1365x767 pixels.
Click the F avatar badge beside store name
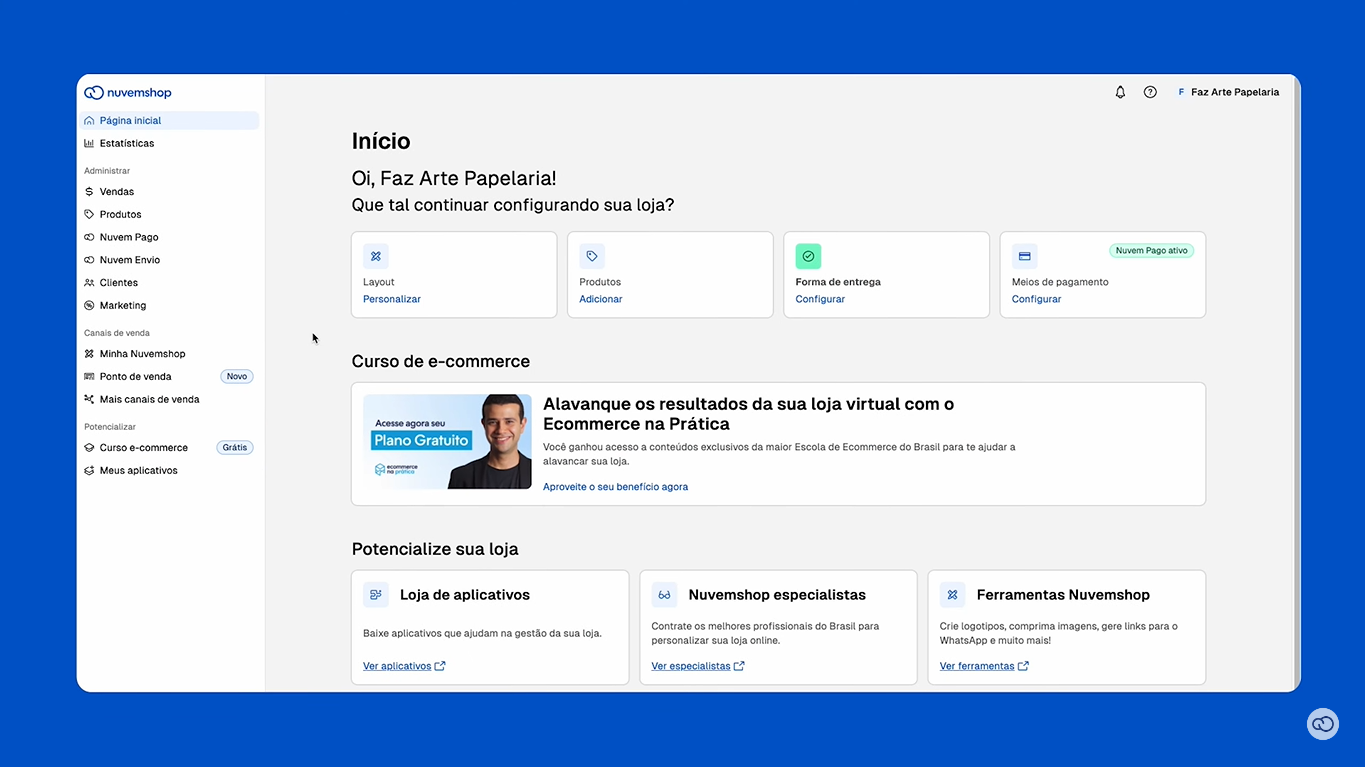tap(1181, 92)
